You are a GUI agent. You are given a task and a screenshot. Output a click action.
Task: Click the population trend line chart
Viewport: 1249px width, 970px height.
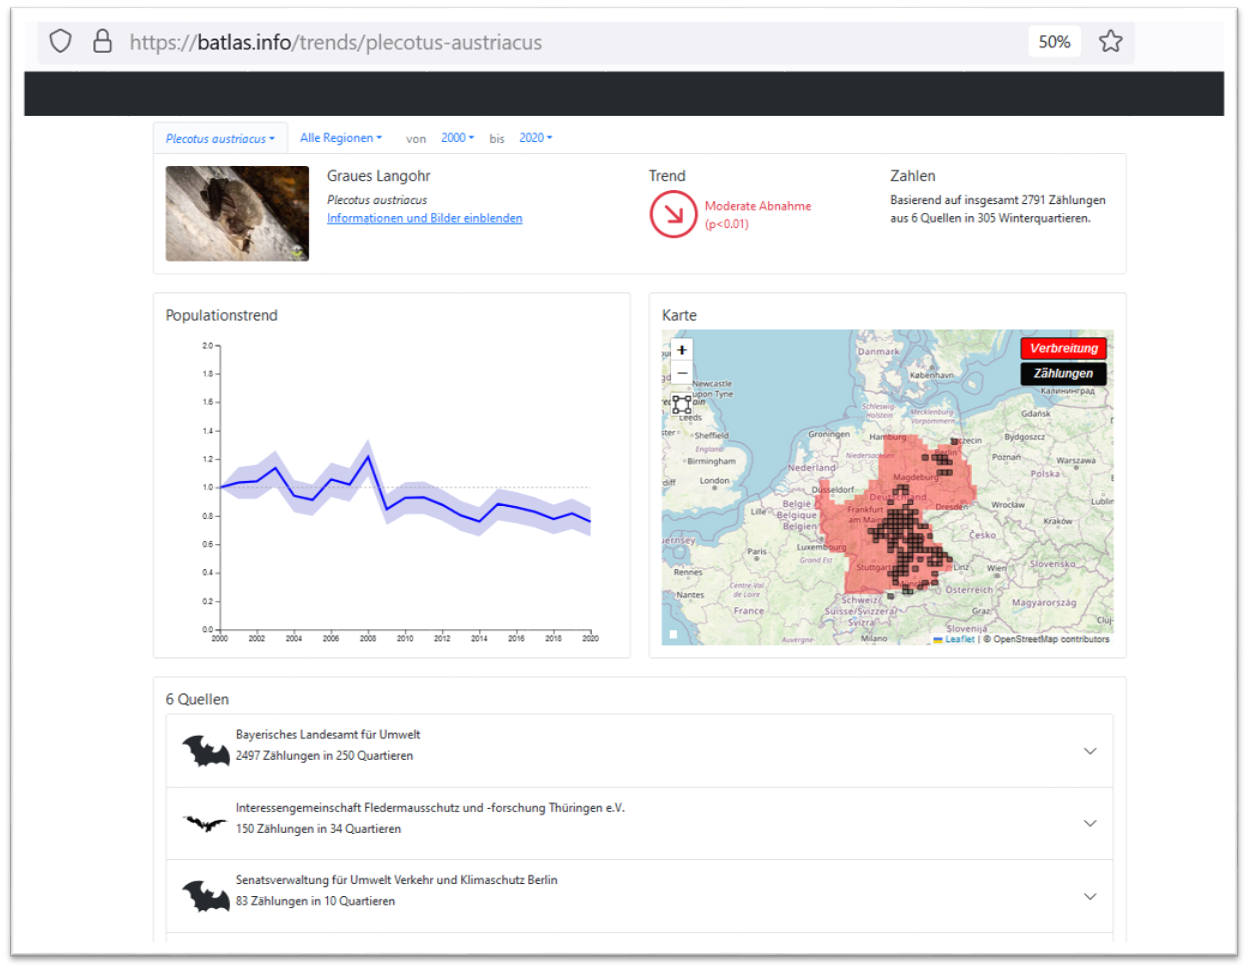pos(401,490)
